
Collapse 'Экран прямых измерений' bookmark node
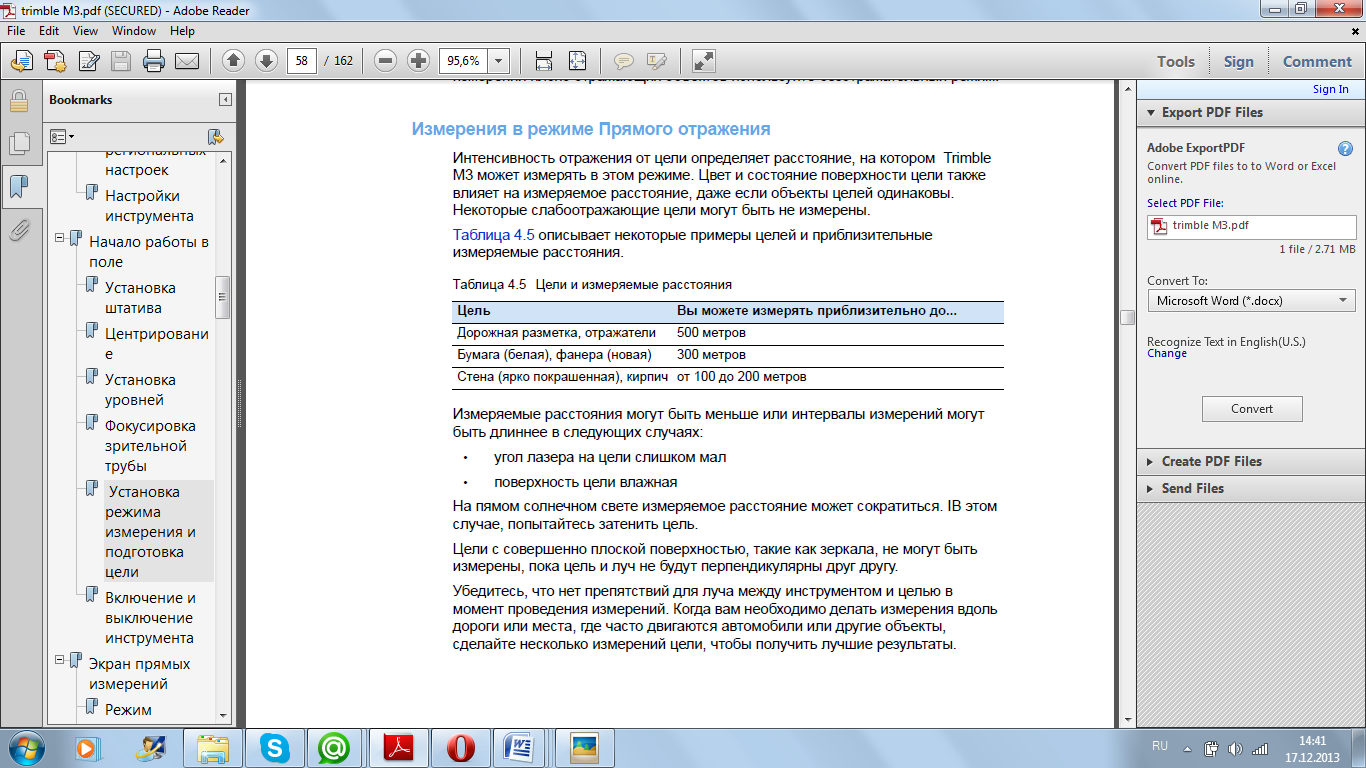[x=60, y=661]
